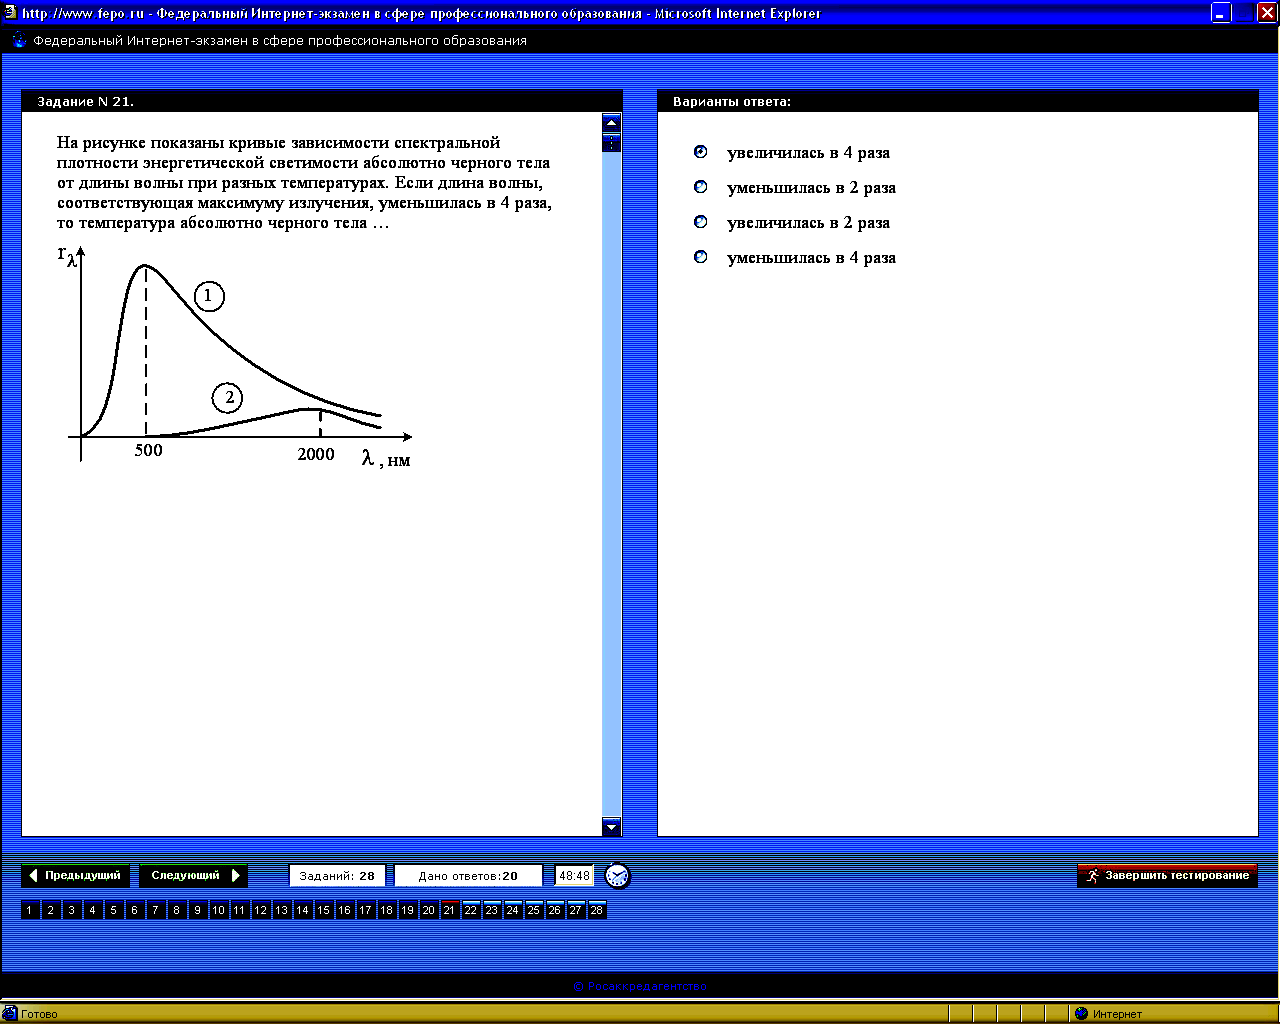Click the scrollbar thumb in question panel

tap(612, 142)
